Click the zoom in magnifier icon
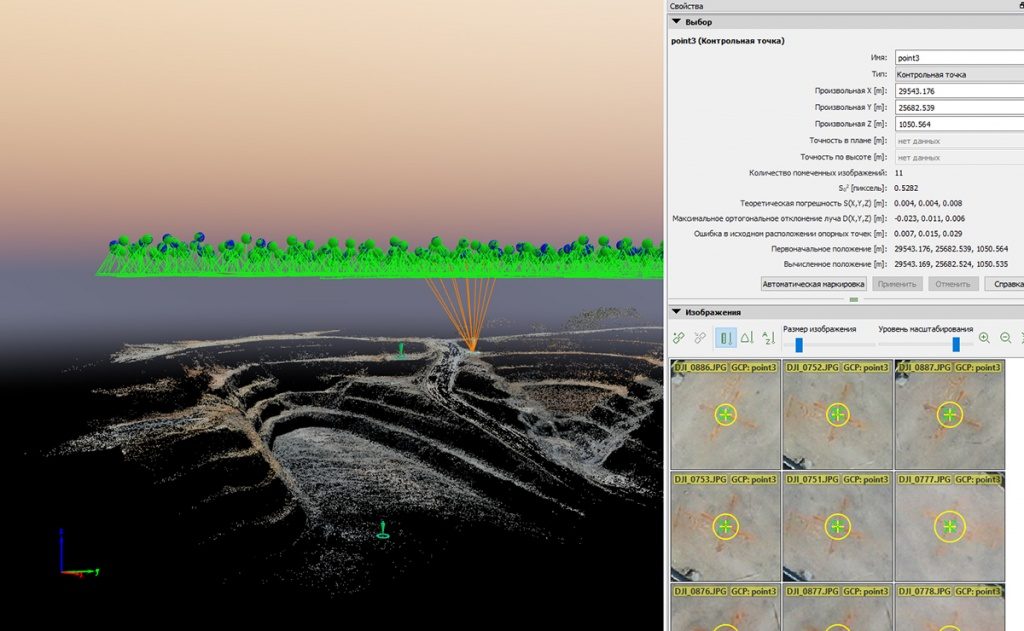This screenshot has width=1024, height=631. tap(984, 338)
